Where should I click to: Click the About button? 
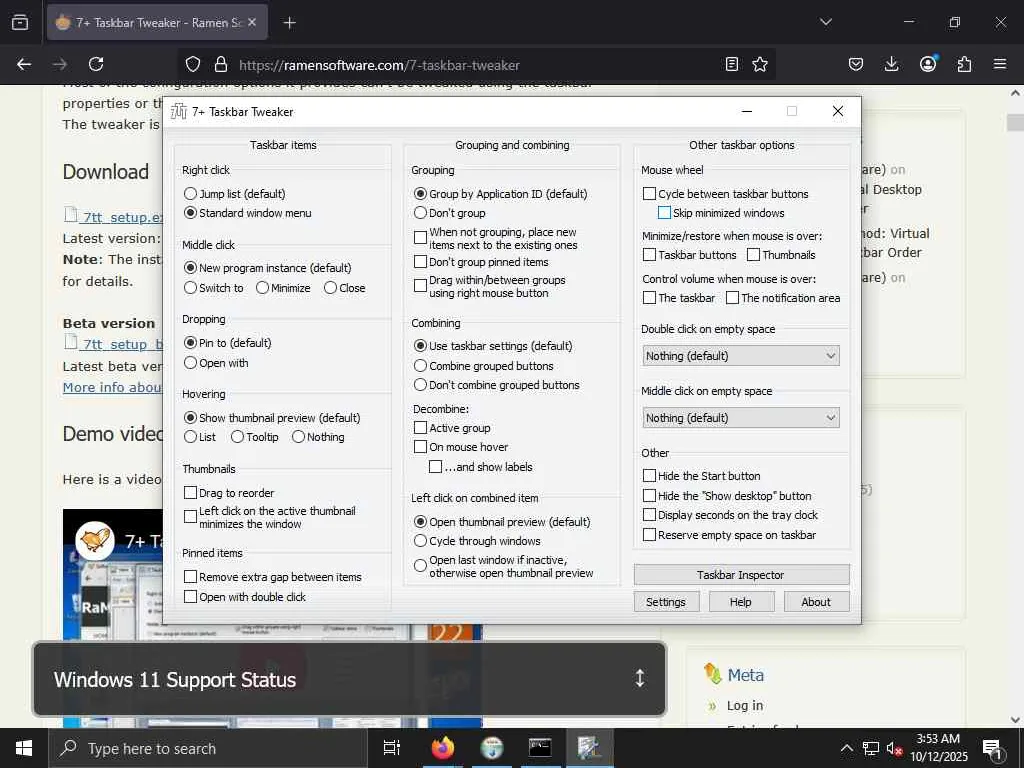click(x=816, y=601)
